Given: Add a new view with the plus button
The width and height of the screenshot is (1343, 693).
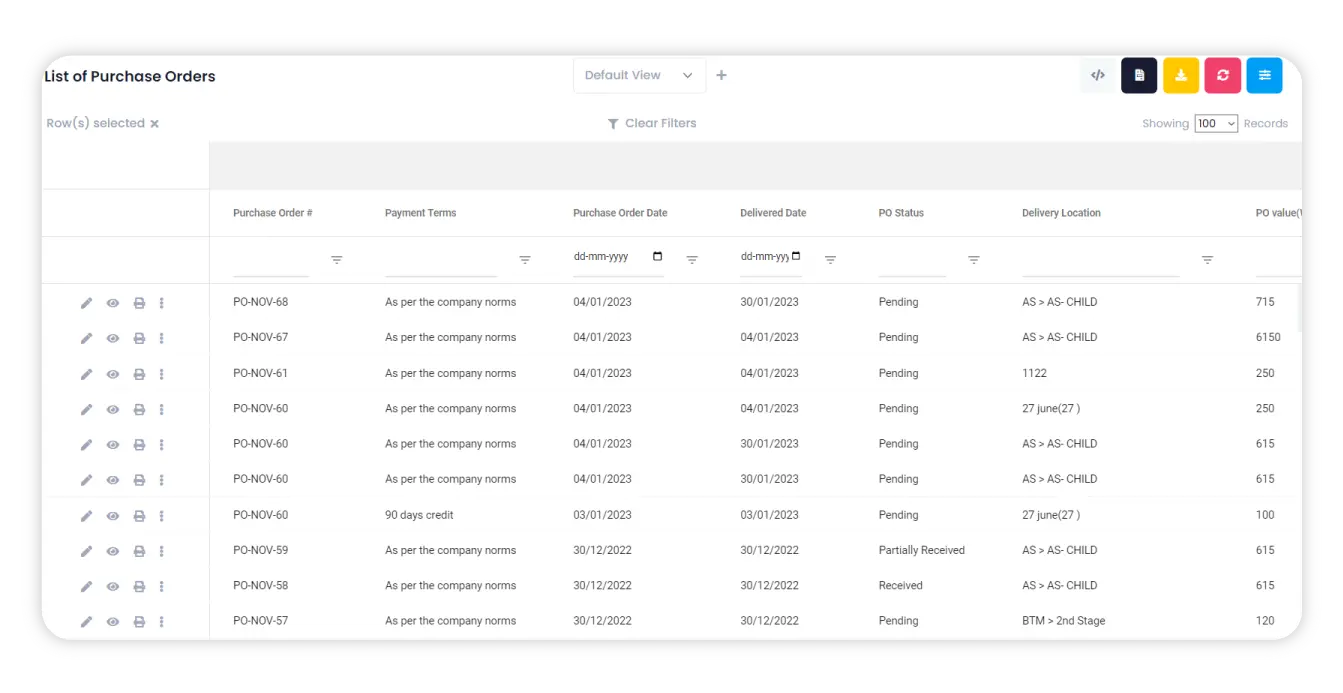Looking at the screenshot, I should pyautogui.click(x=721, y=74).
